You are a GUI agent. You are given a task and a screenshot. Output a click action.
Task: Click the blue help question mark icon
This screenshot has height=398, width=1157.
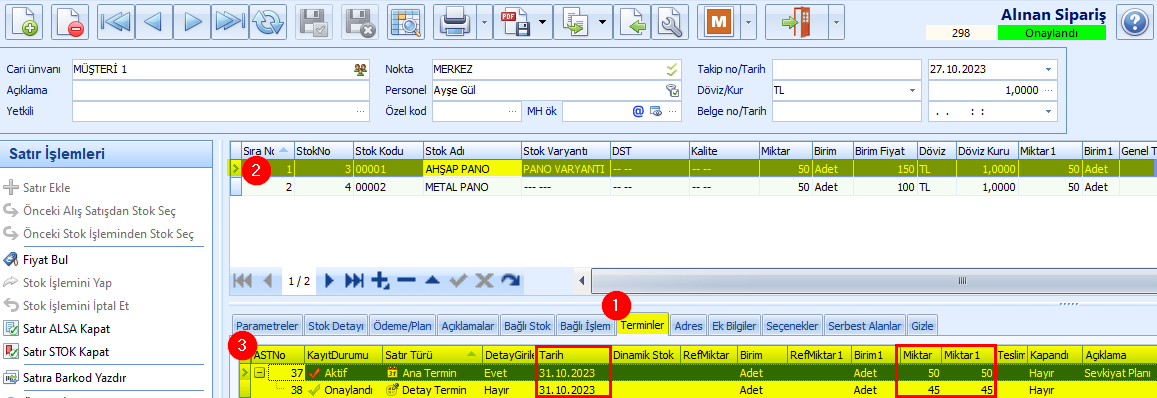tap(1134, 22)
